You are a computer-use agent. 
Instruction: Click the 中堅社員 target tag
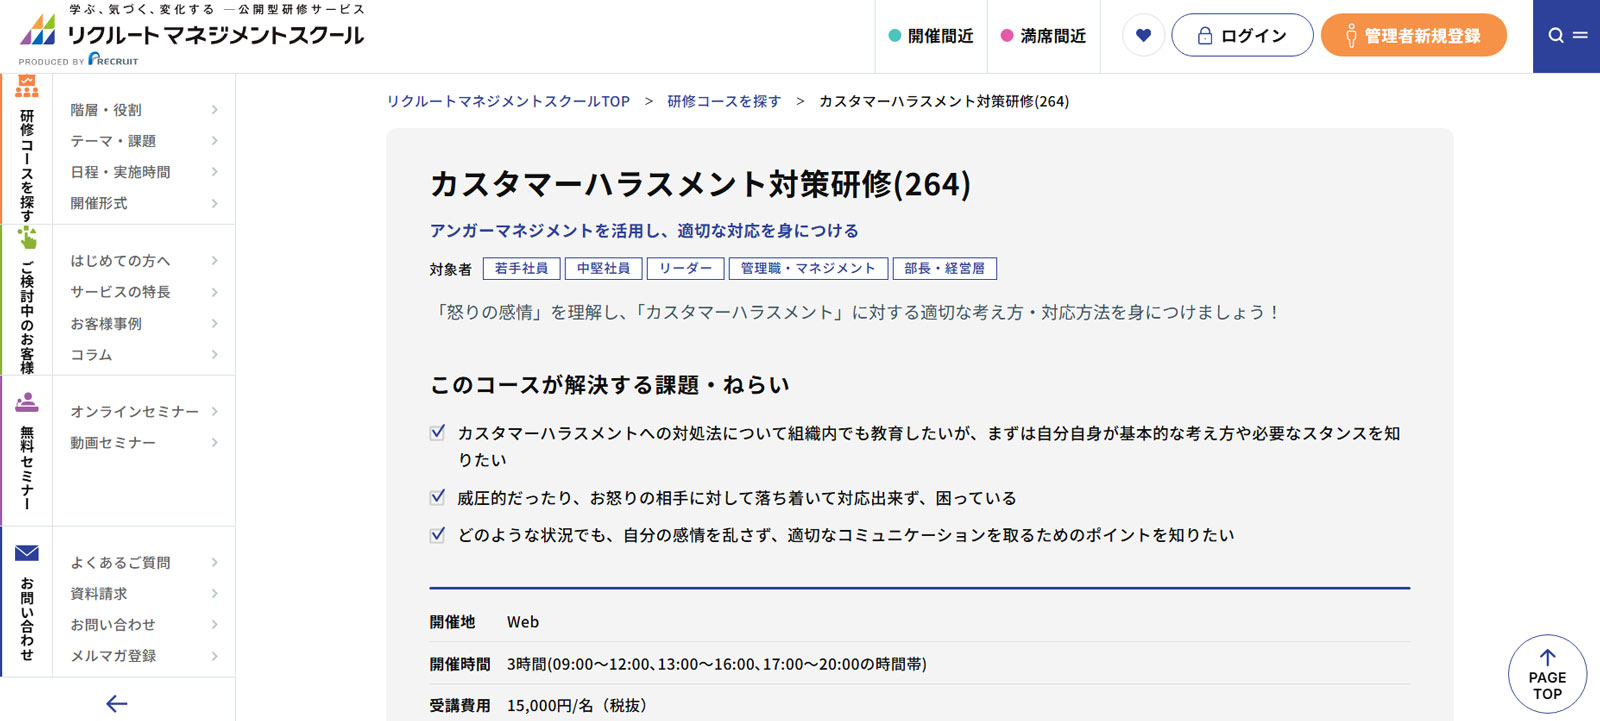coord(604,269)
